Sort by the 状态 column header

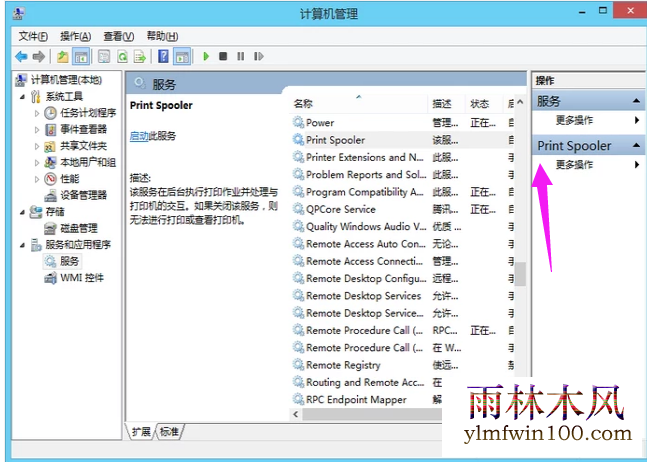coord(484,104)
